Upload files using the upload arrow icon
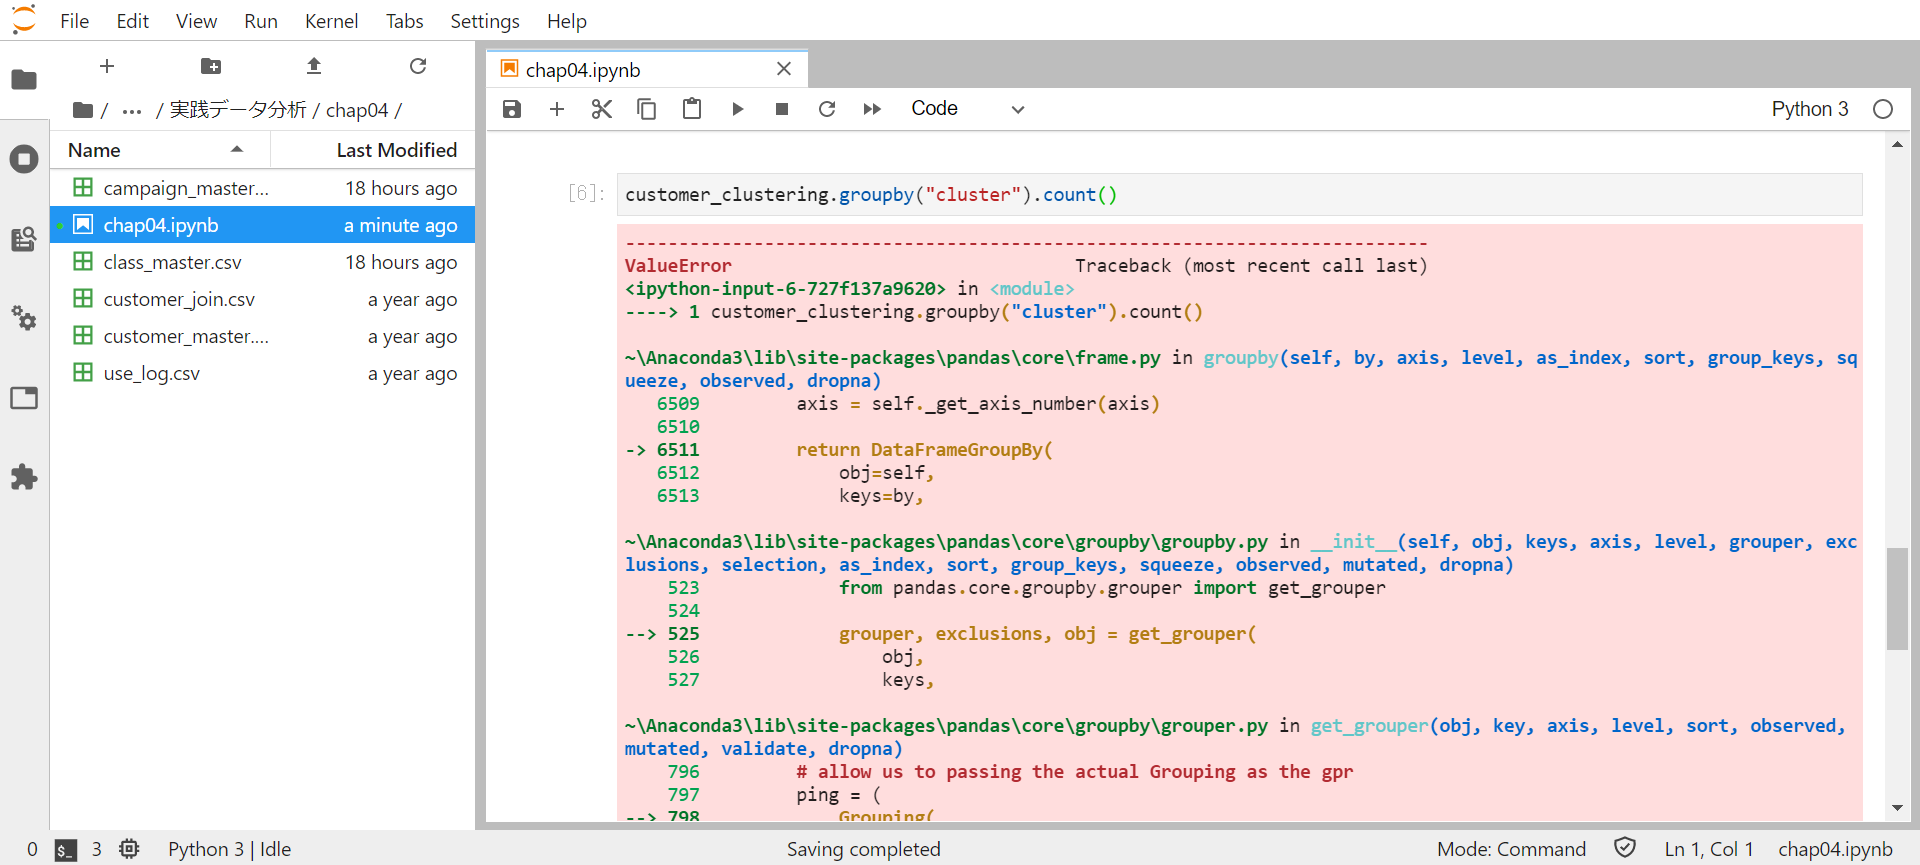 point(314,66)
